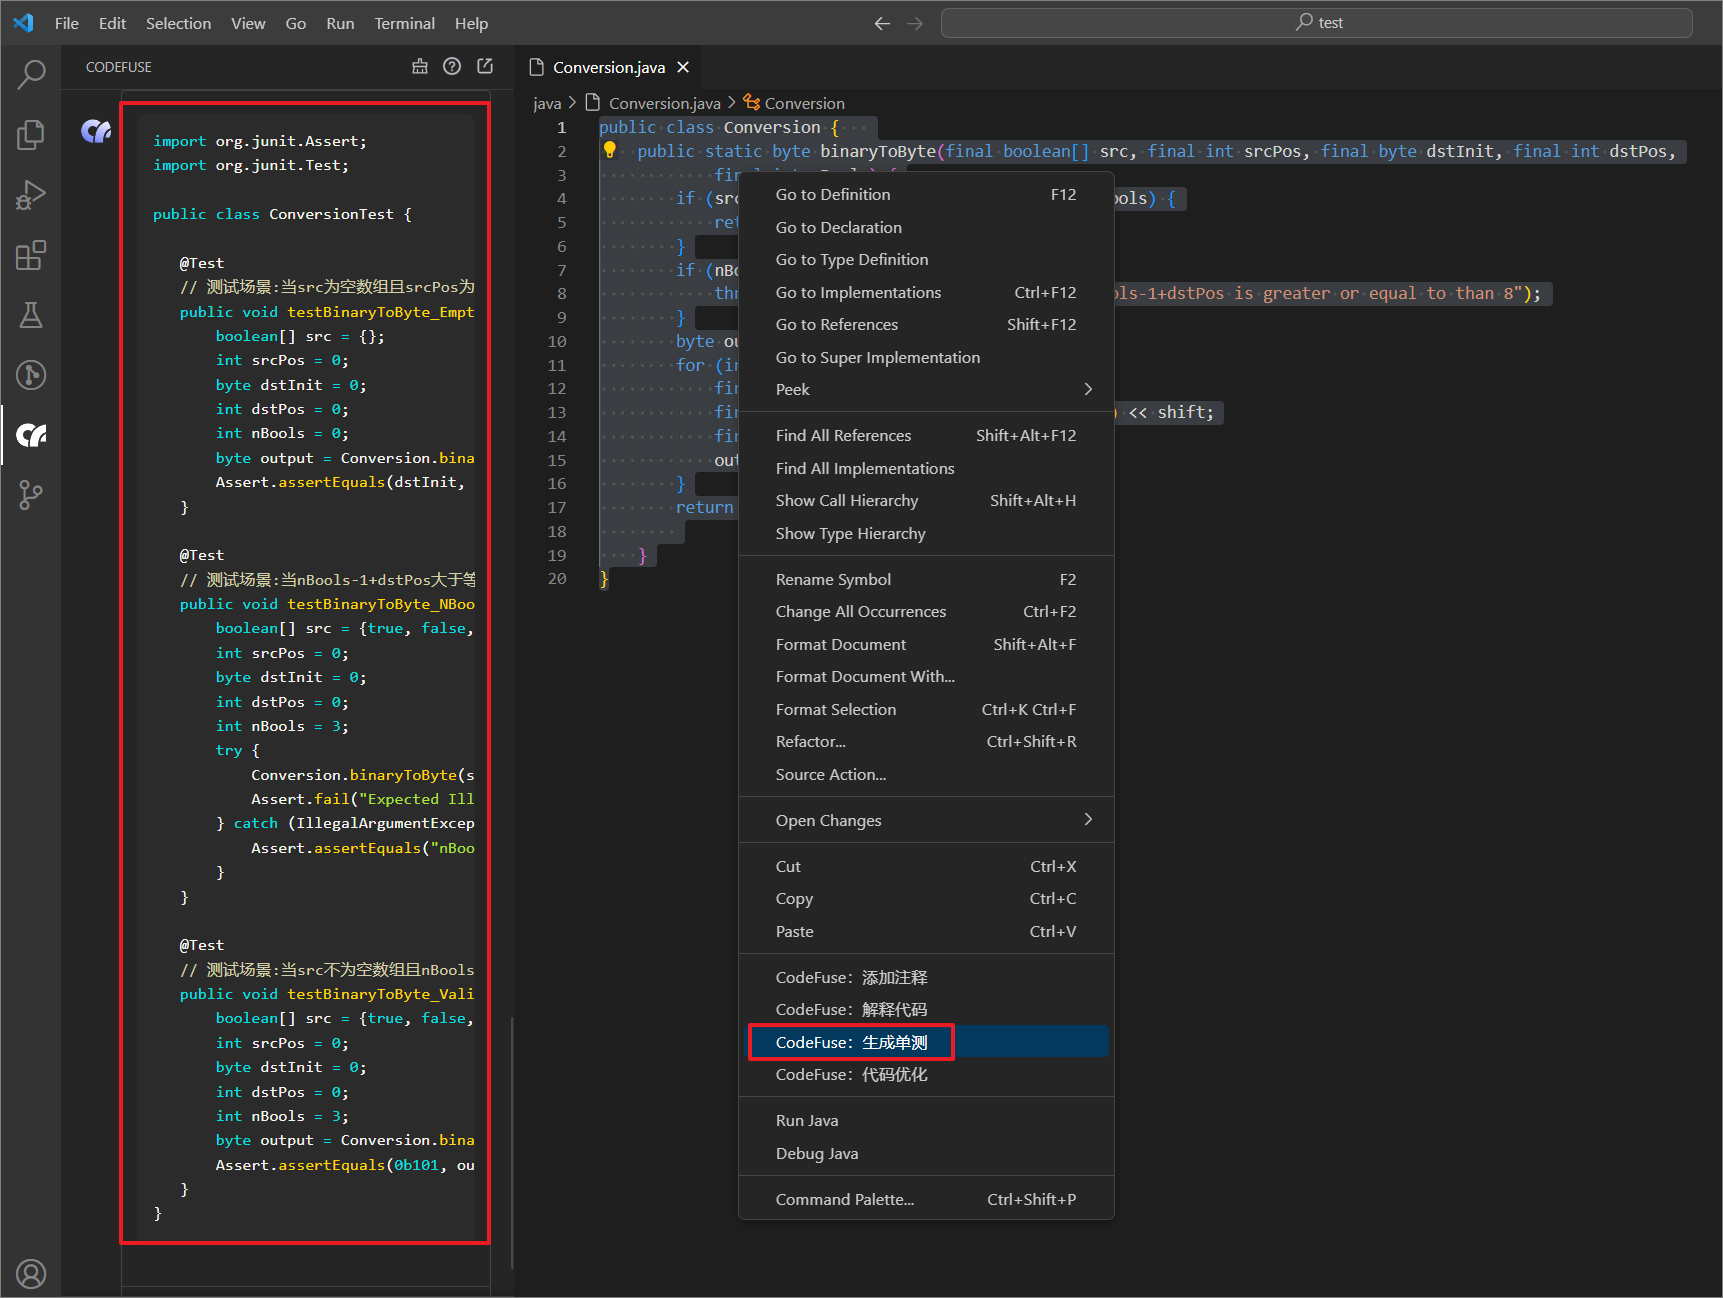
Task: Open the Explorer files view
Action: coord(31,134)
